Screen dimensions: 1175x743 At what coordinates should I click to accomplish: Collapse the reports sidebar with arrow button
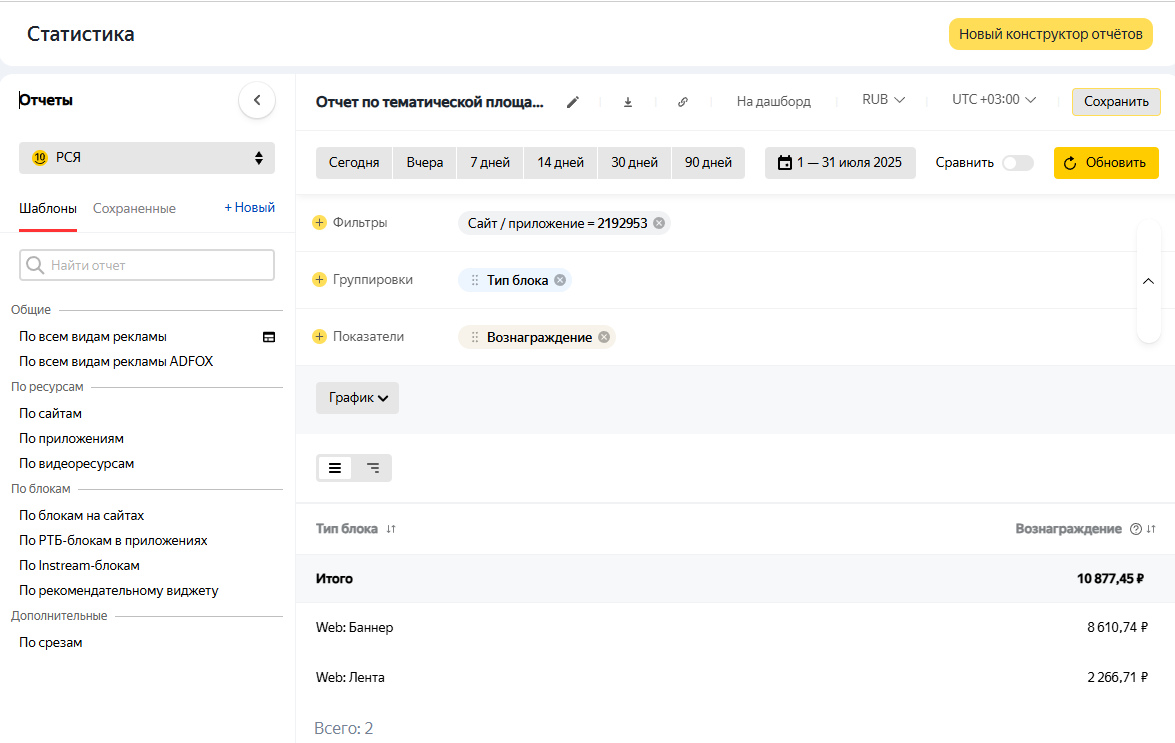coord(257,100)
